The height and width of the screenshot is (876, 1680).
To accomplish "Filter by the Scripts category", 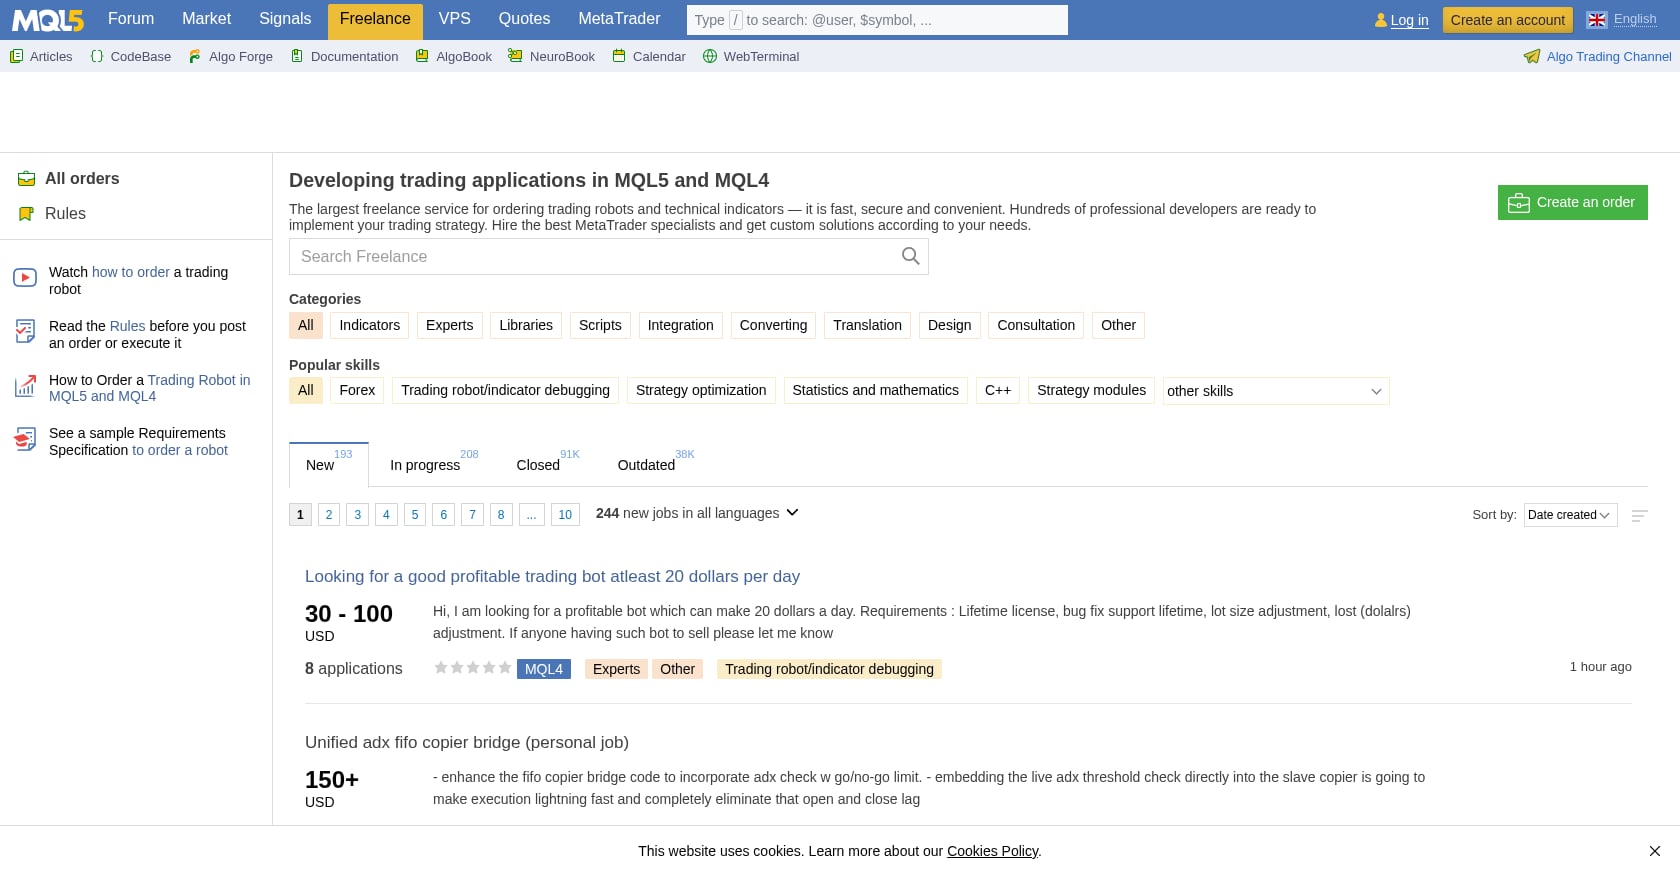I will coord(600,325).
